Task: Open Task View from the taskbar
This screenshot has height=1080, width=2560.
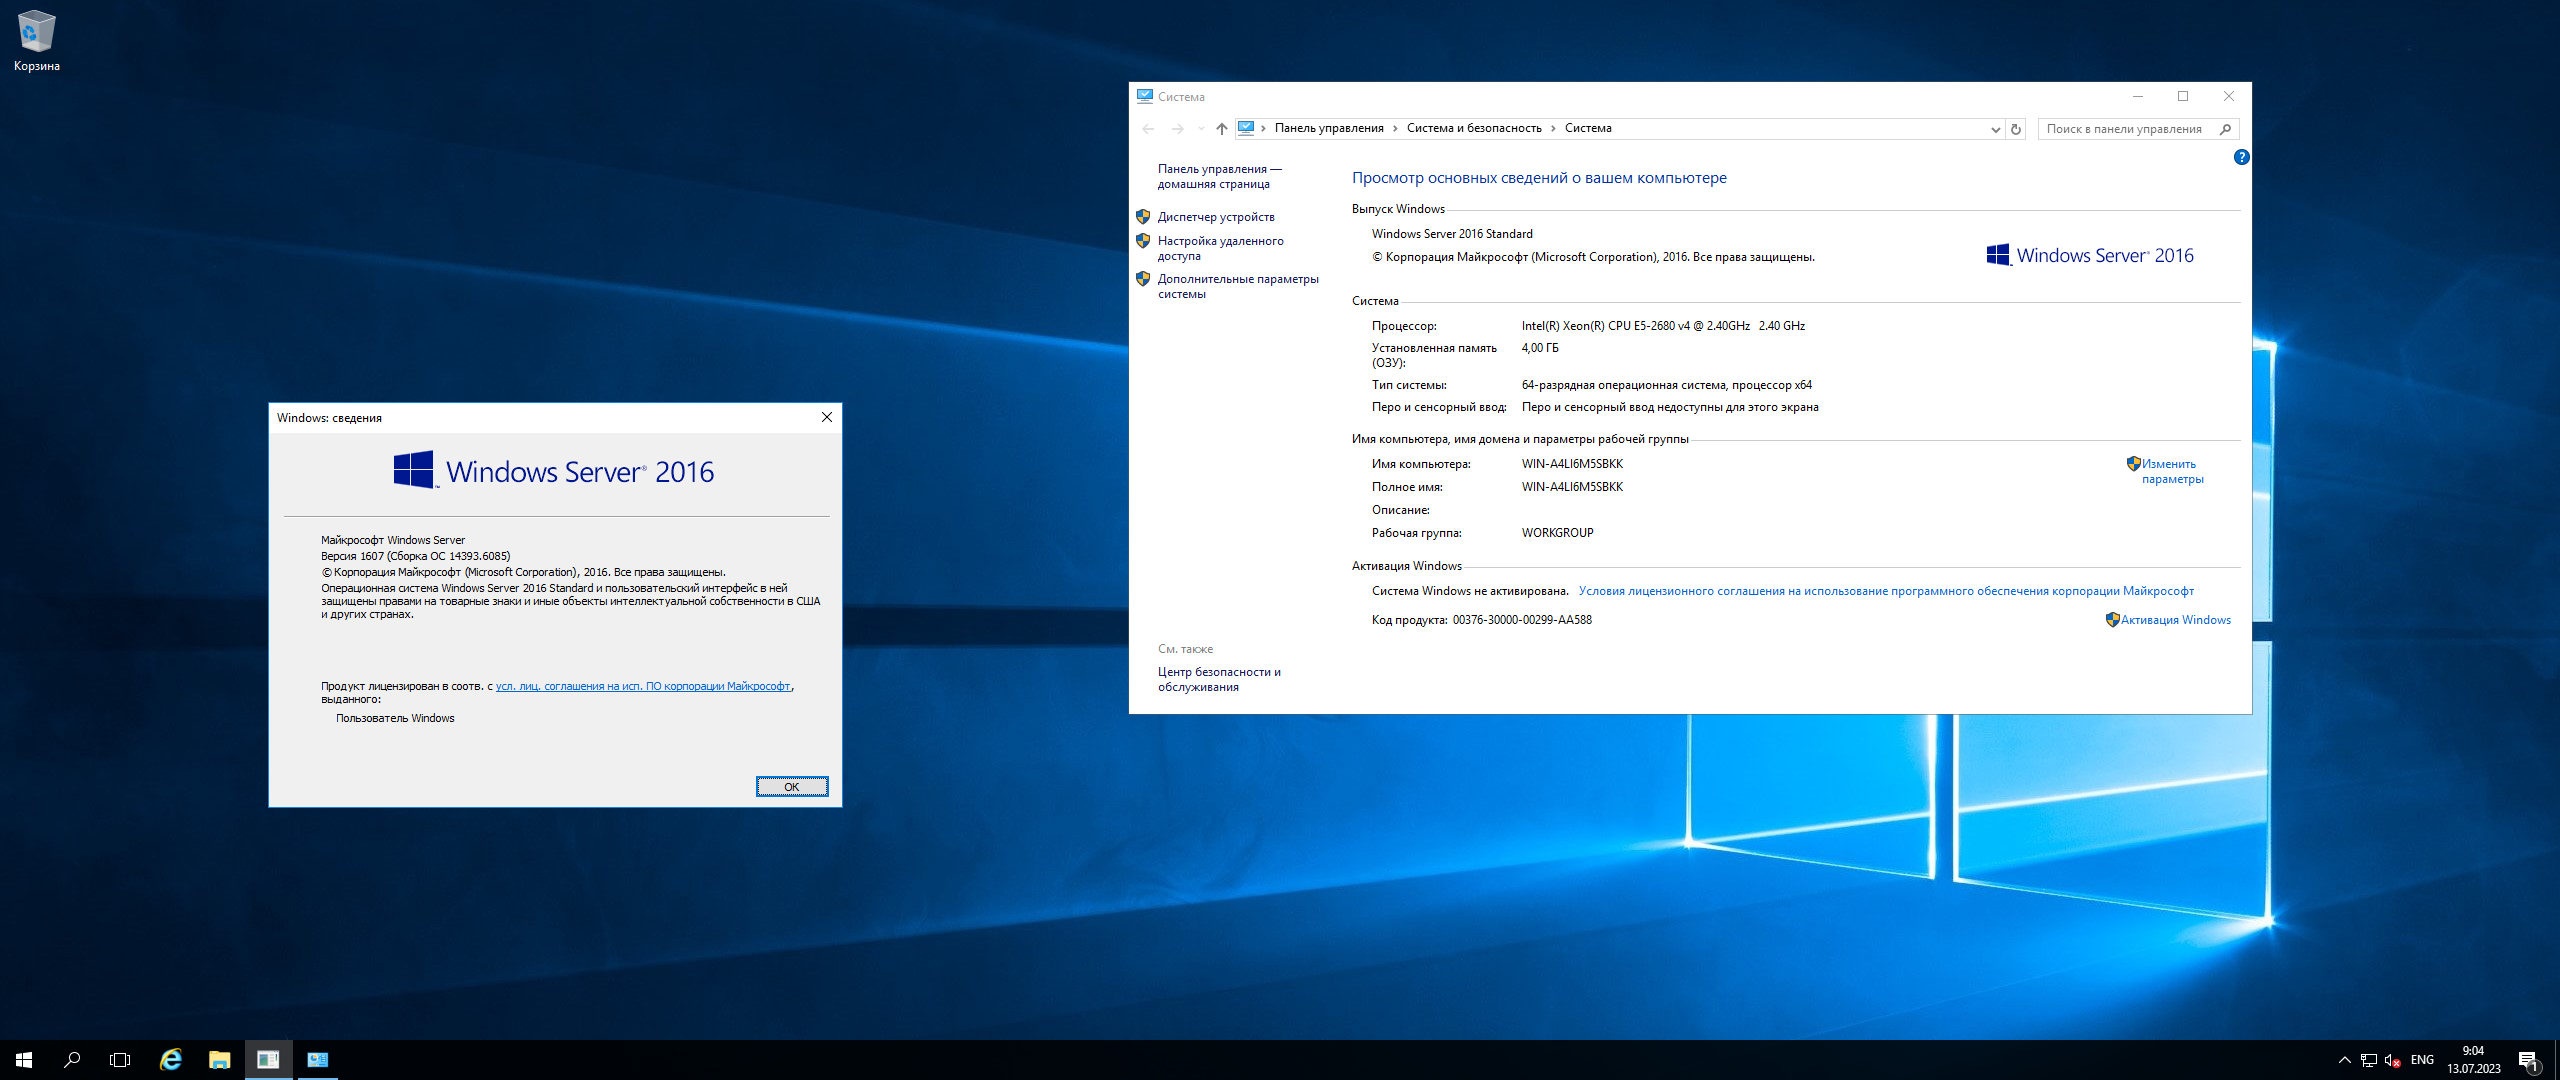Action: [120, 1060]
